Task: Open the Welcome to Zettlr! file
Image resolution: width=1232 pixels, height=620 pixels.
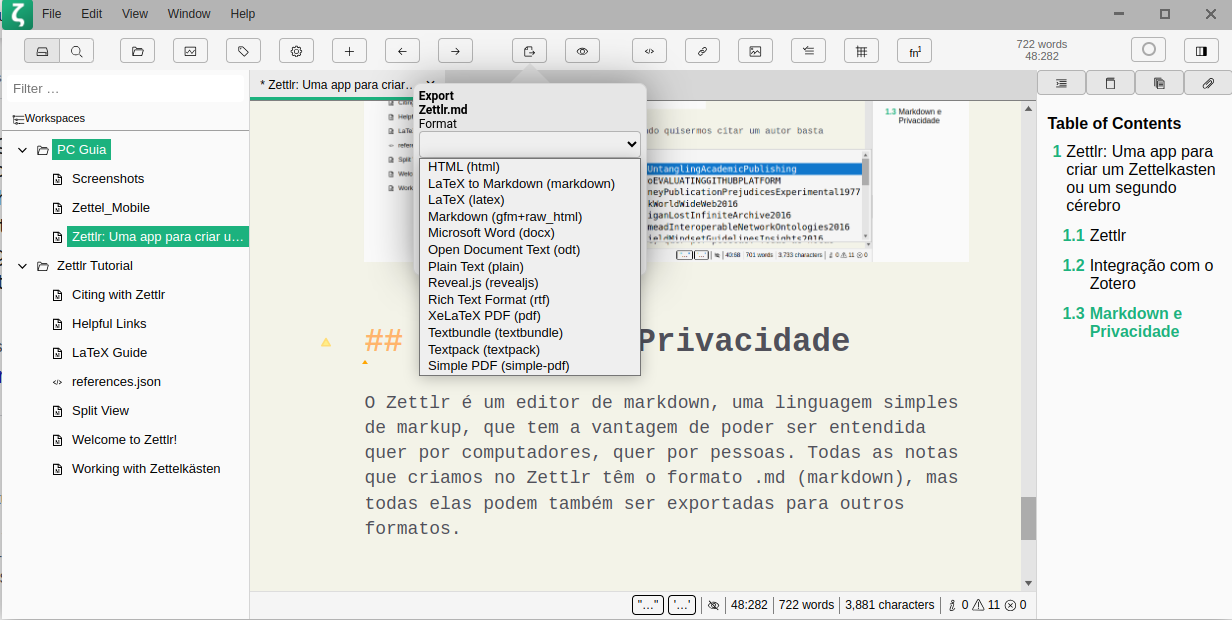Action: pyautogui.click(x=124, y=440)
